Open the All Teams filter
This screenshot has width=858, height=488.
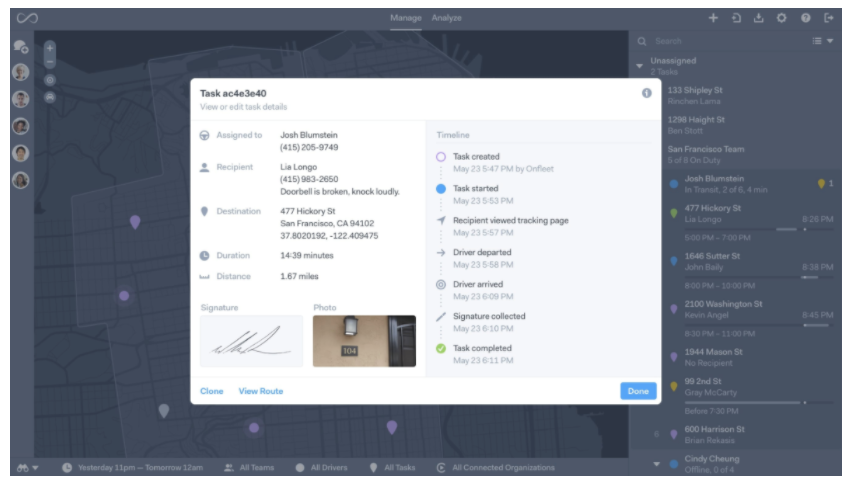click(x=249, y=468)
